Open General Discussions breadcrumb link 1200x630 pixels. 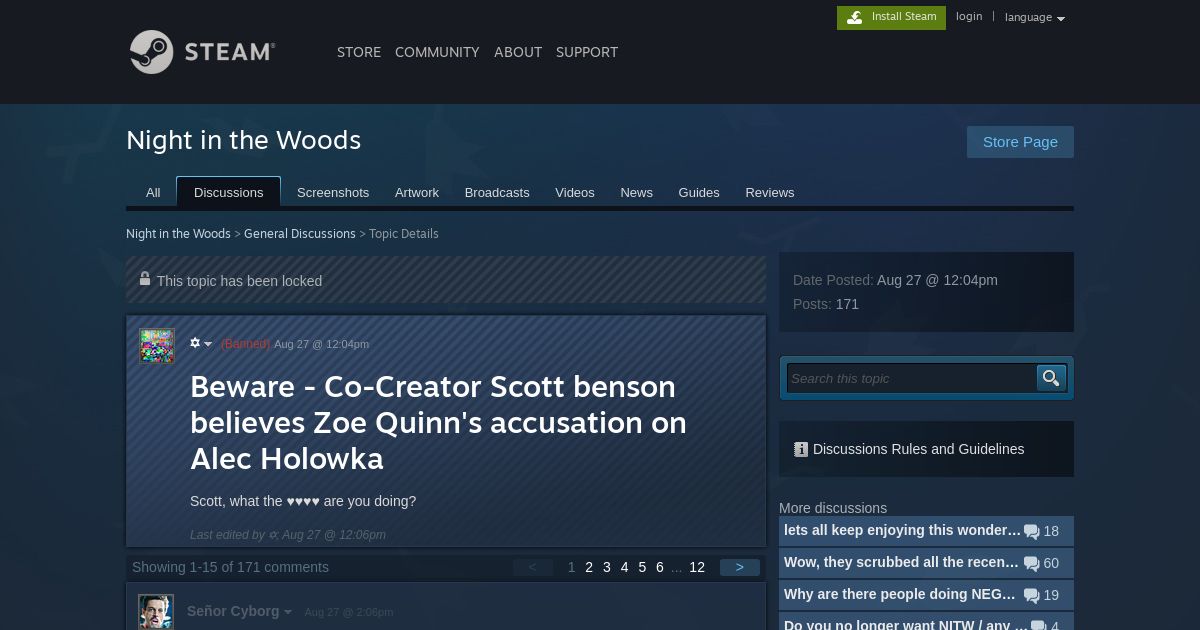[300, 234]
